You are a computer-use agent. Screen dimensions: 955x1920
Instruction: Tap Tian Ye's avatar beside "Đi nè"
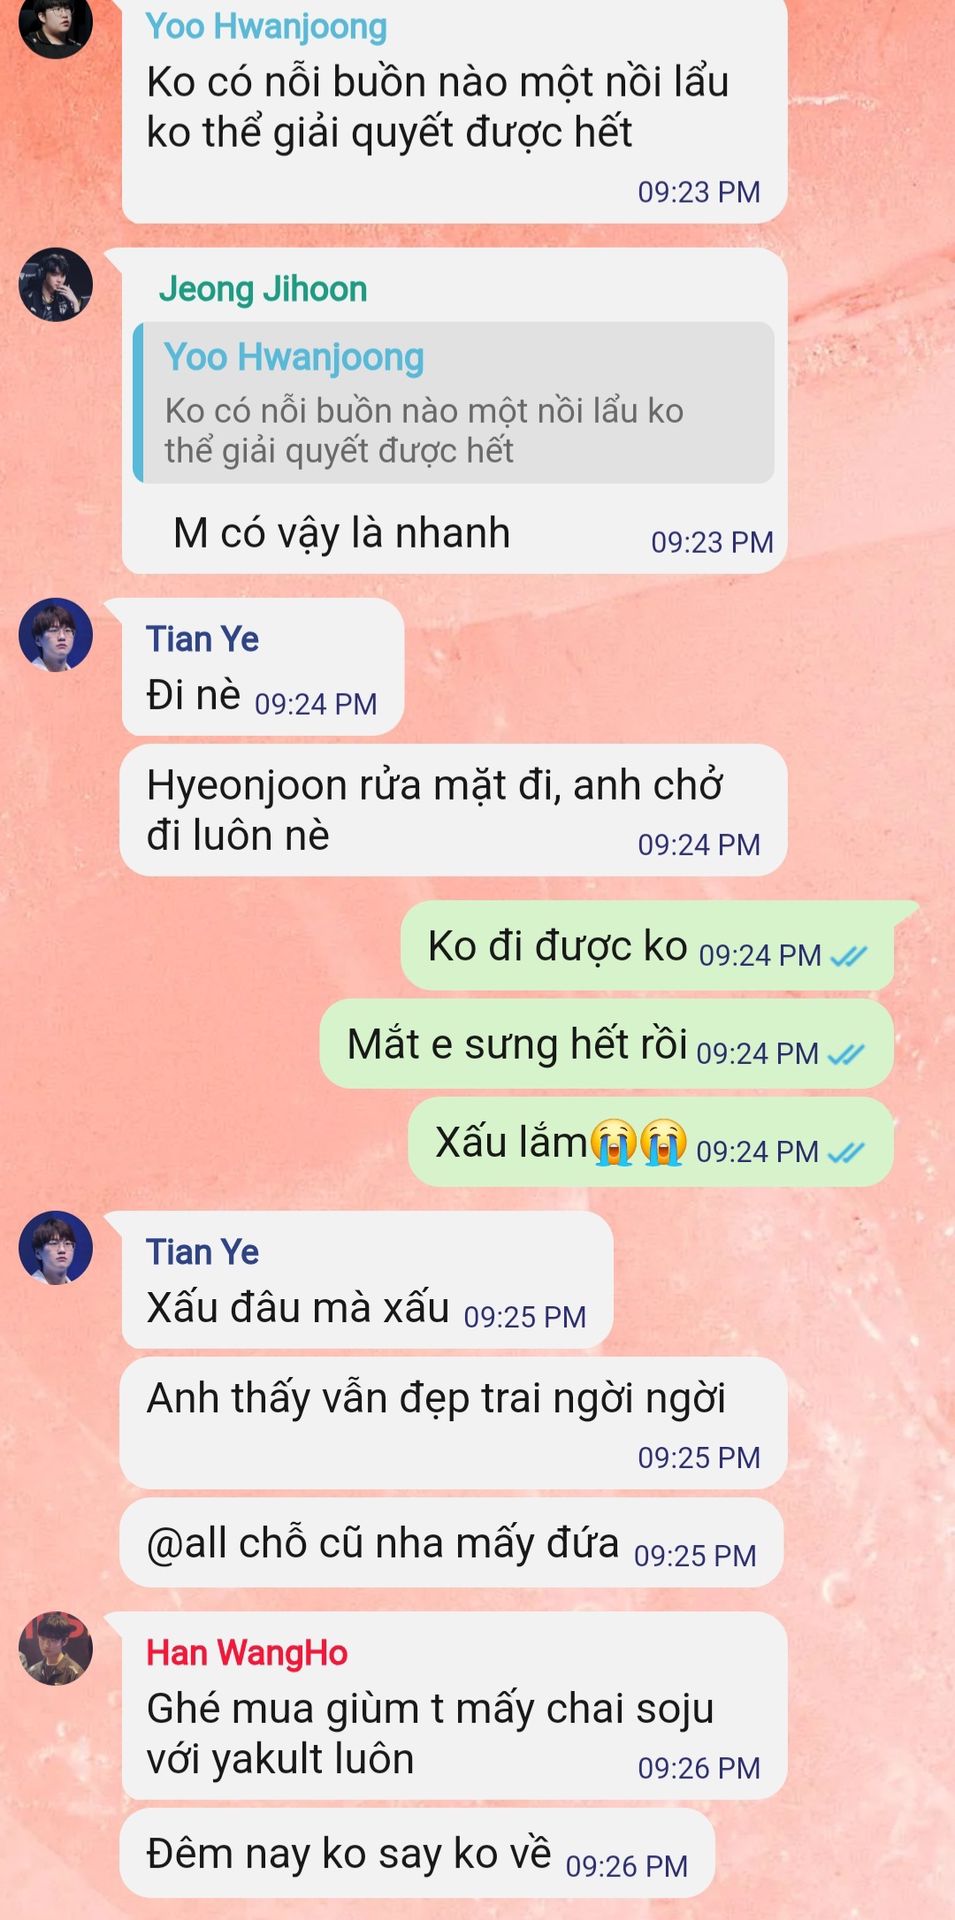tap(56, 635)
